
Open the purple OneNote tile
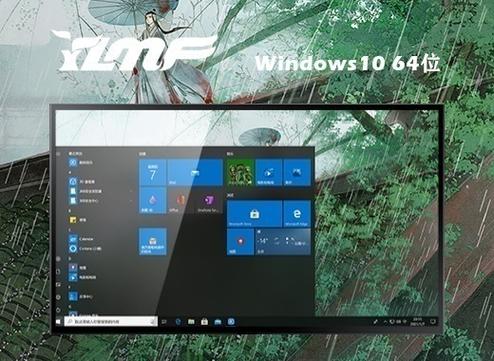[209, 200]
